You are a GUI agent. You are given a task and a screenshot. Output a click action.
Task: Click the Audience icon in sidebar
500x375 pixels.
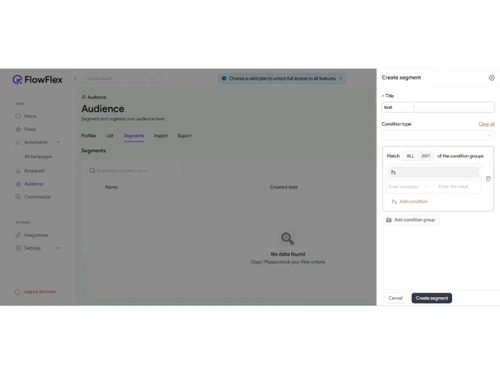[18, 184]
